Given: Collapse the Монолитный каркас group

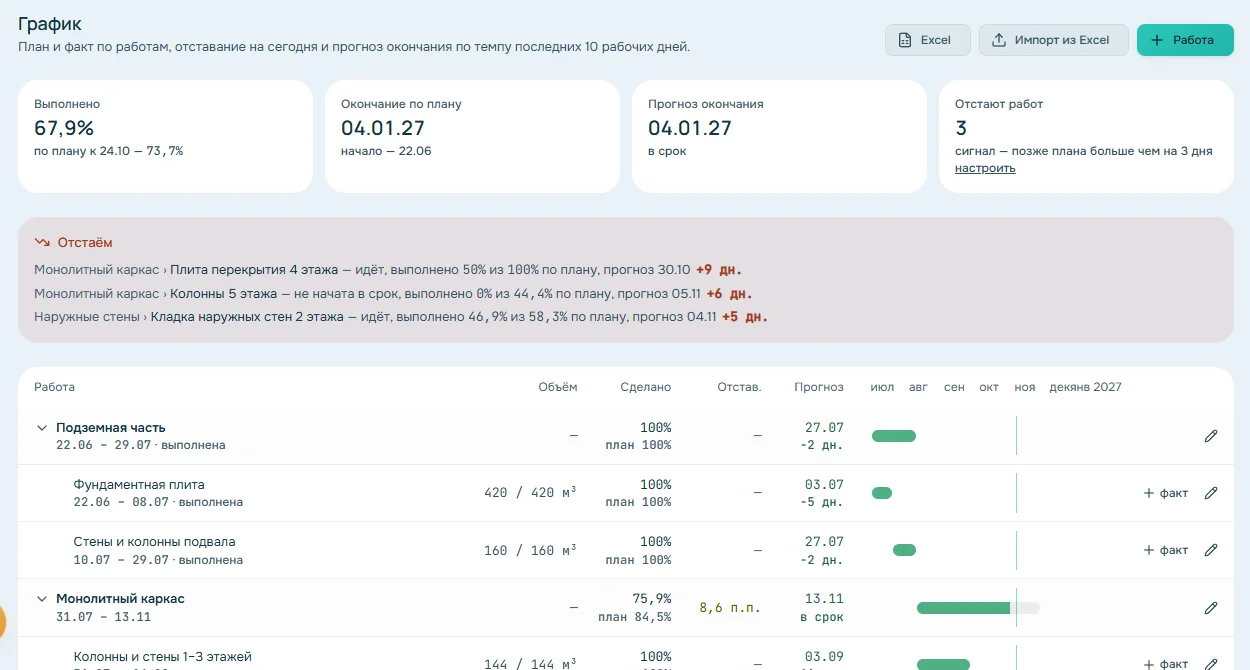Looking at the screenshot, I should tap(42, 599).
